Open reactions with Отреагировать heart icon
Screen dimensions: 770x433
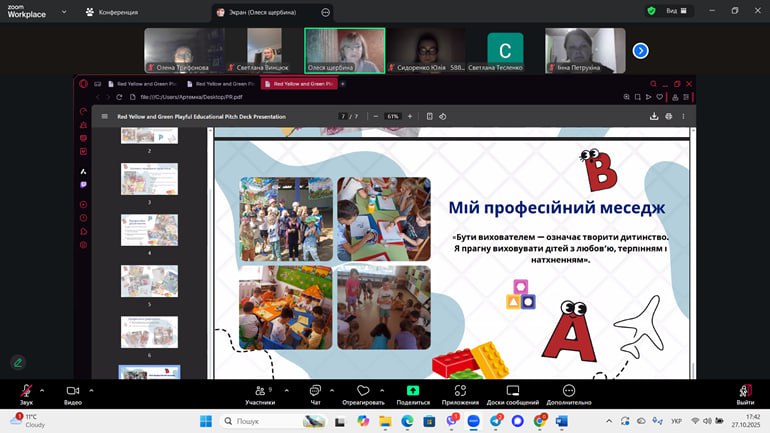pos(363,394)
